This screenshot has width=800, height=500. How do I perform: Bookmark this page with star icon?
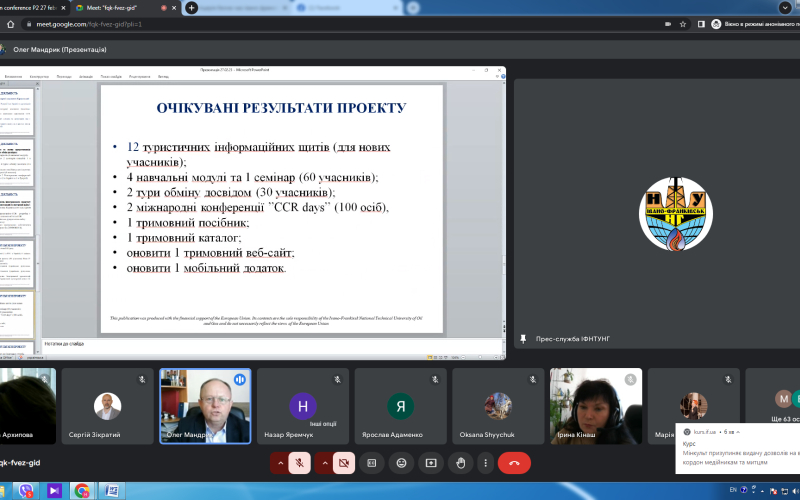(683, 24)
